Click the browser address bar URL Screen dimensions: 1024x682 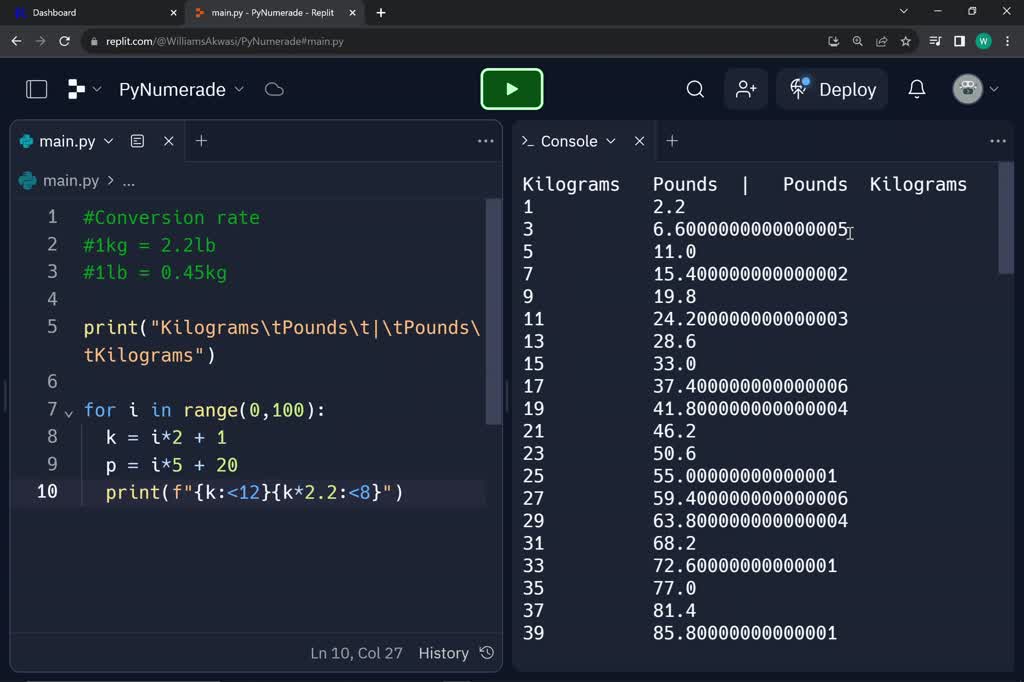pos(225,41)
